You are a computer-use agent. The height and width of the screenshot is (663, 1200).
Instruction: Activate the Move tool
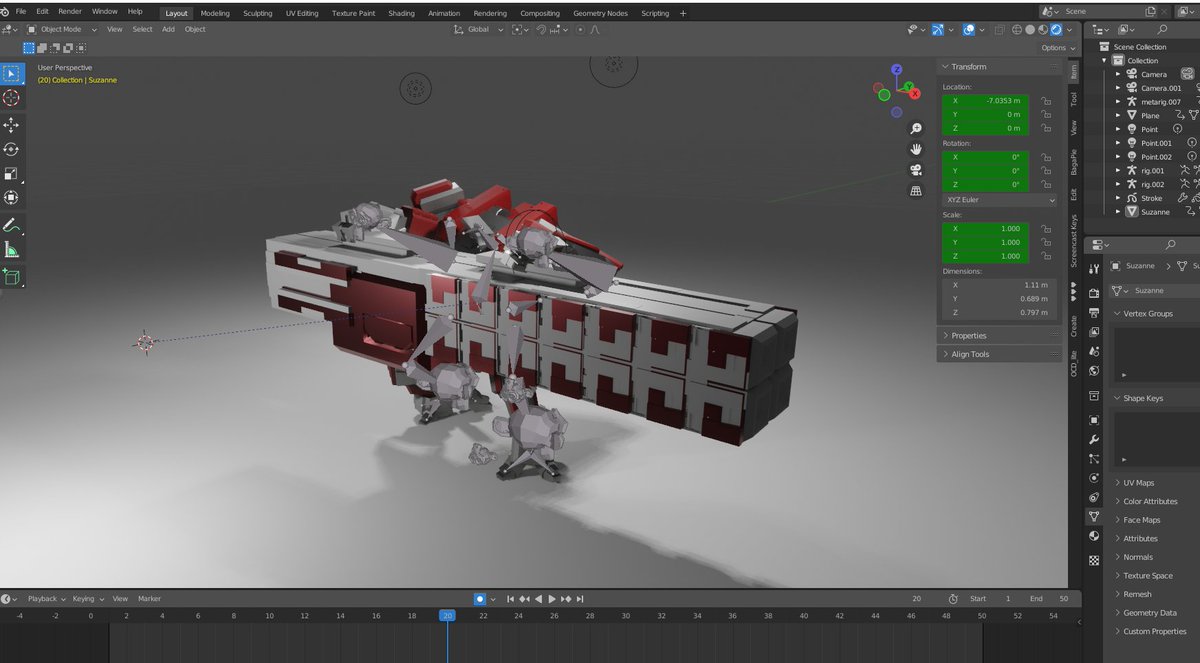click(x=11, y=125)
